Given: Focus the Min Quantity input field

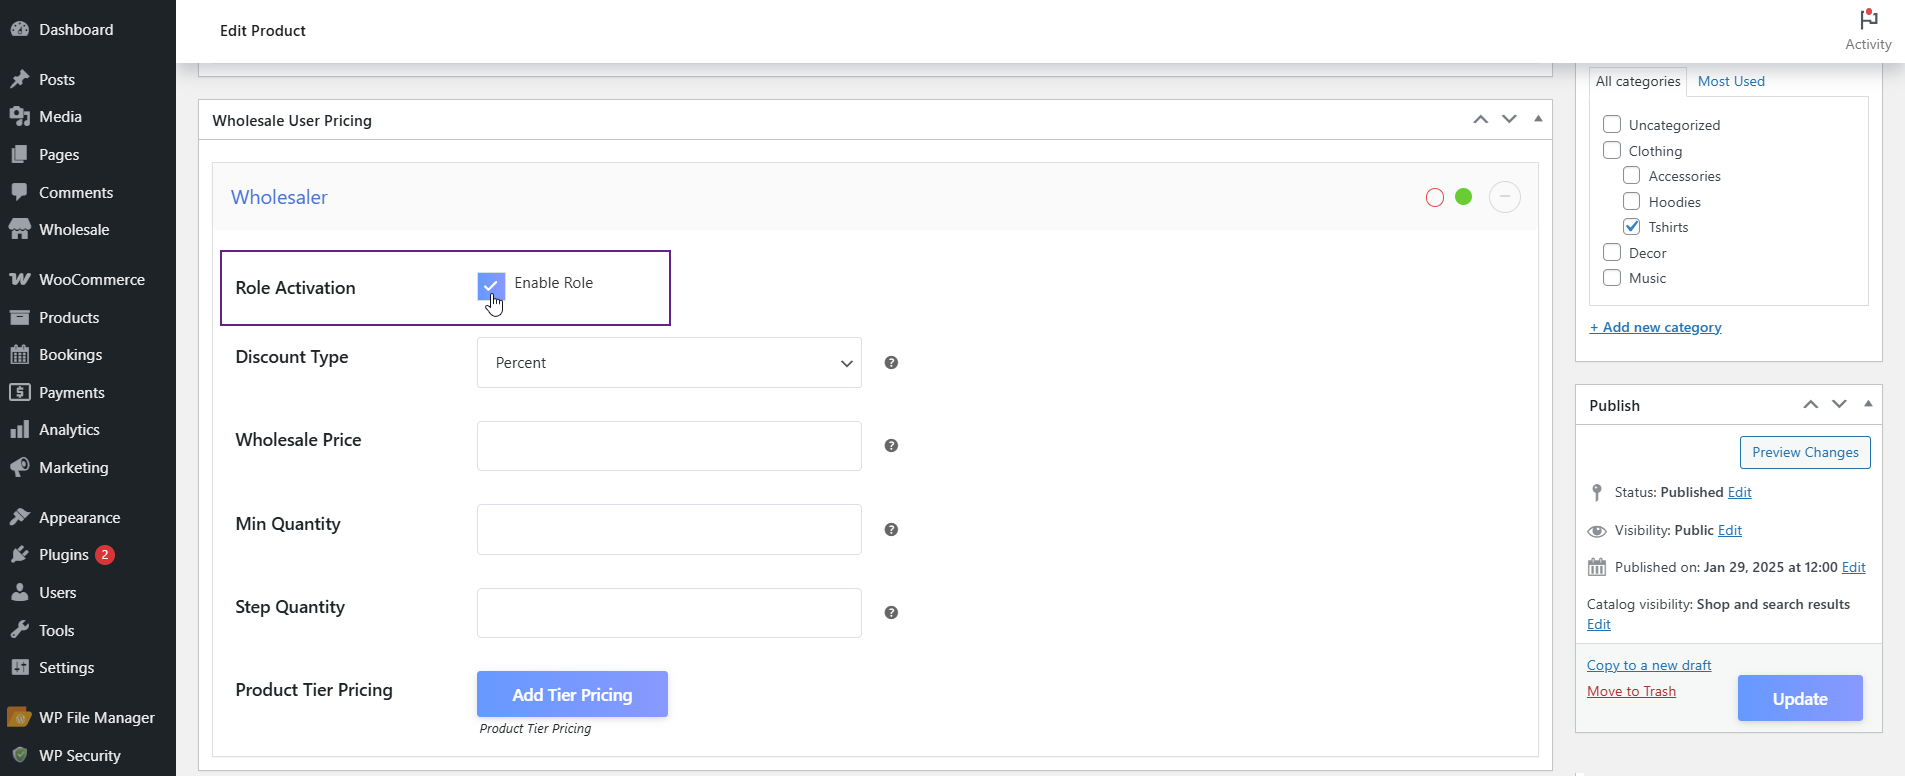Looking at the screenshot, I should coord(669,530).
